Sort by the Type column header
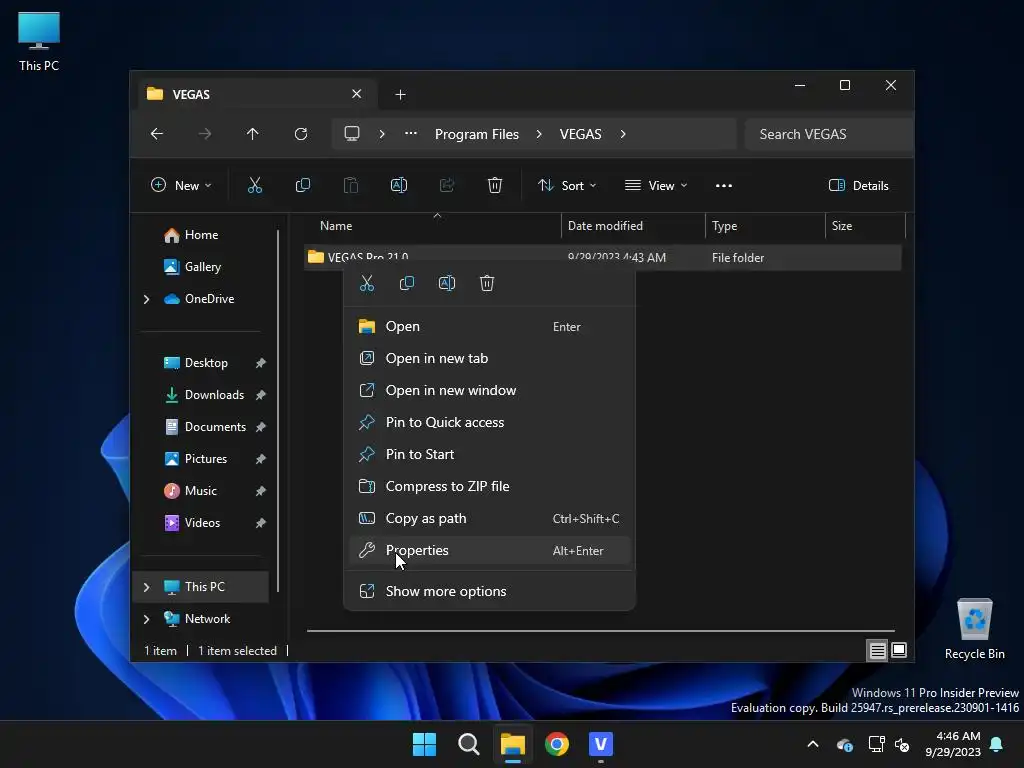1024x768 pixels. (x=765, y=226)
